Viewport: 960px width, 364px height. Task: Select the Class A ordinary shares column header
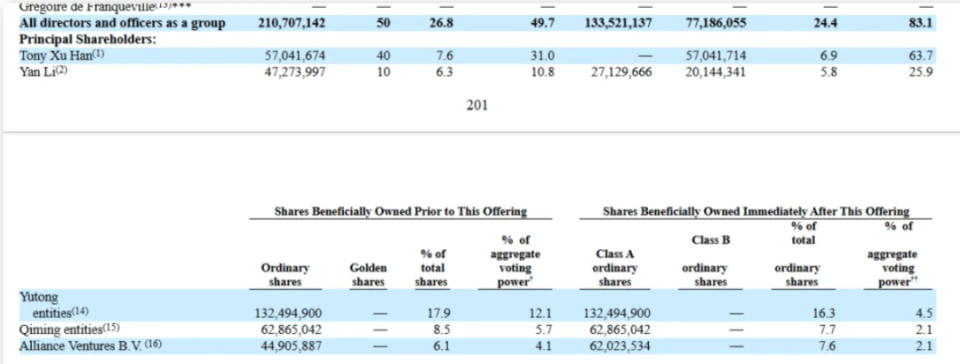[614, 268]
